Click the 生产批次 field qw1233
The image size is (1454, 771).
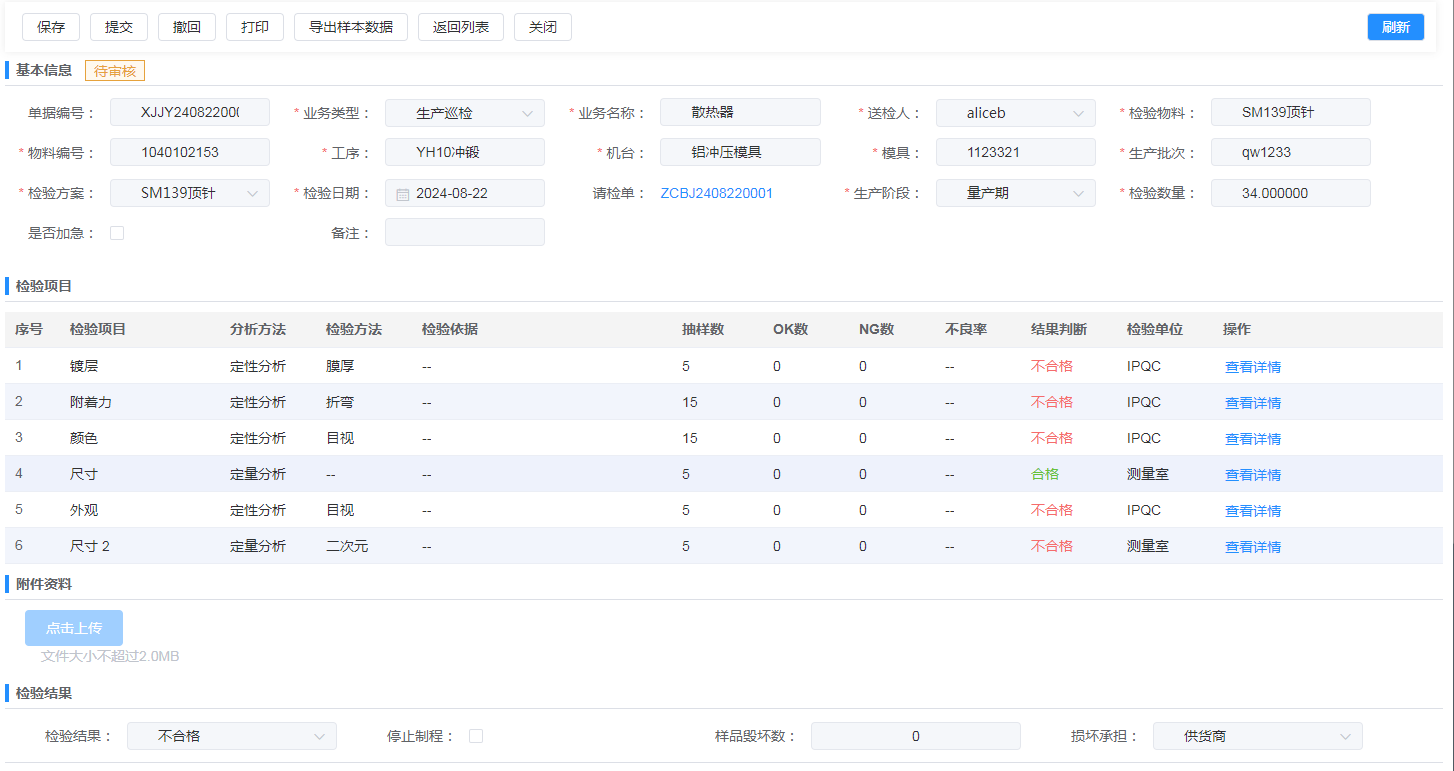coord(1291,152)
